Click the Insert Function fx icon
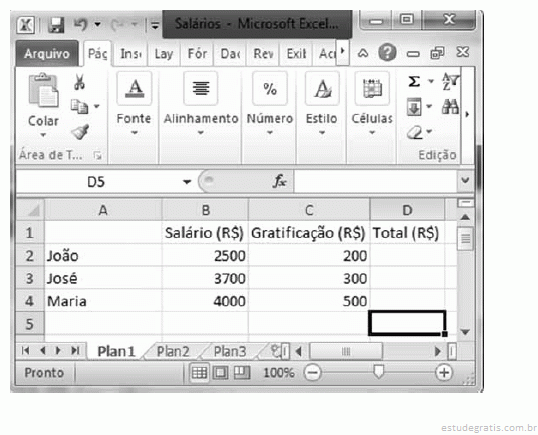The height and width of the screenshot is (435, 538). (x=280, y=181)
